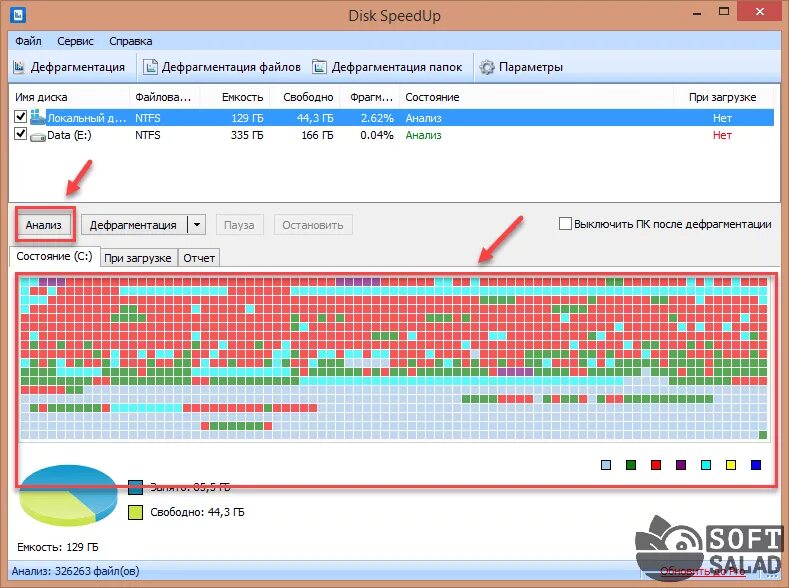Screen dimensions: 789x588
Task: Click the red Нет in Data row
Action: point(722,135)
